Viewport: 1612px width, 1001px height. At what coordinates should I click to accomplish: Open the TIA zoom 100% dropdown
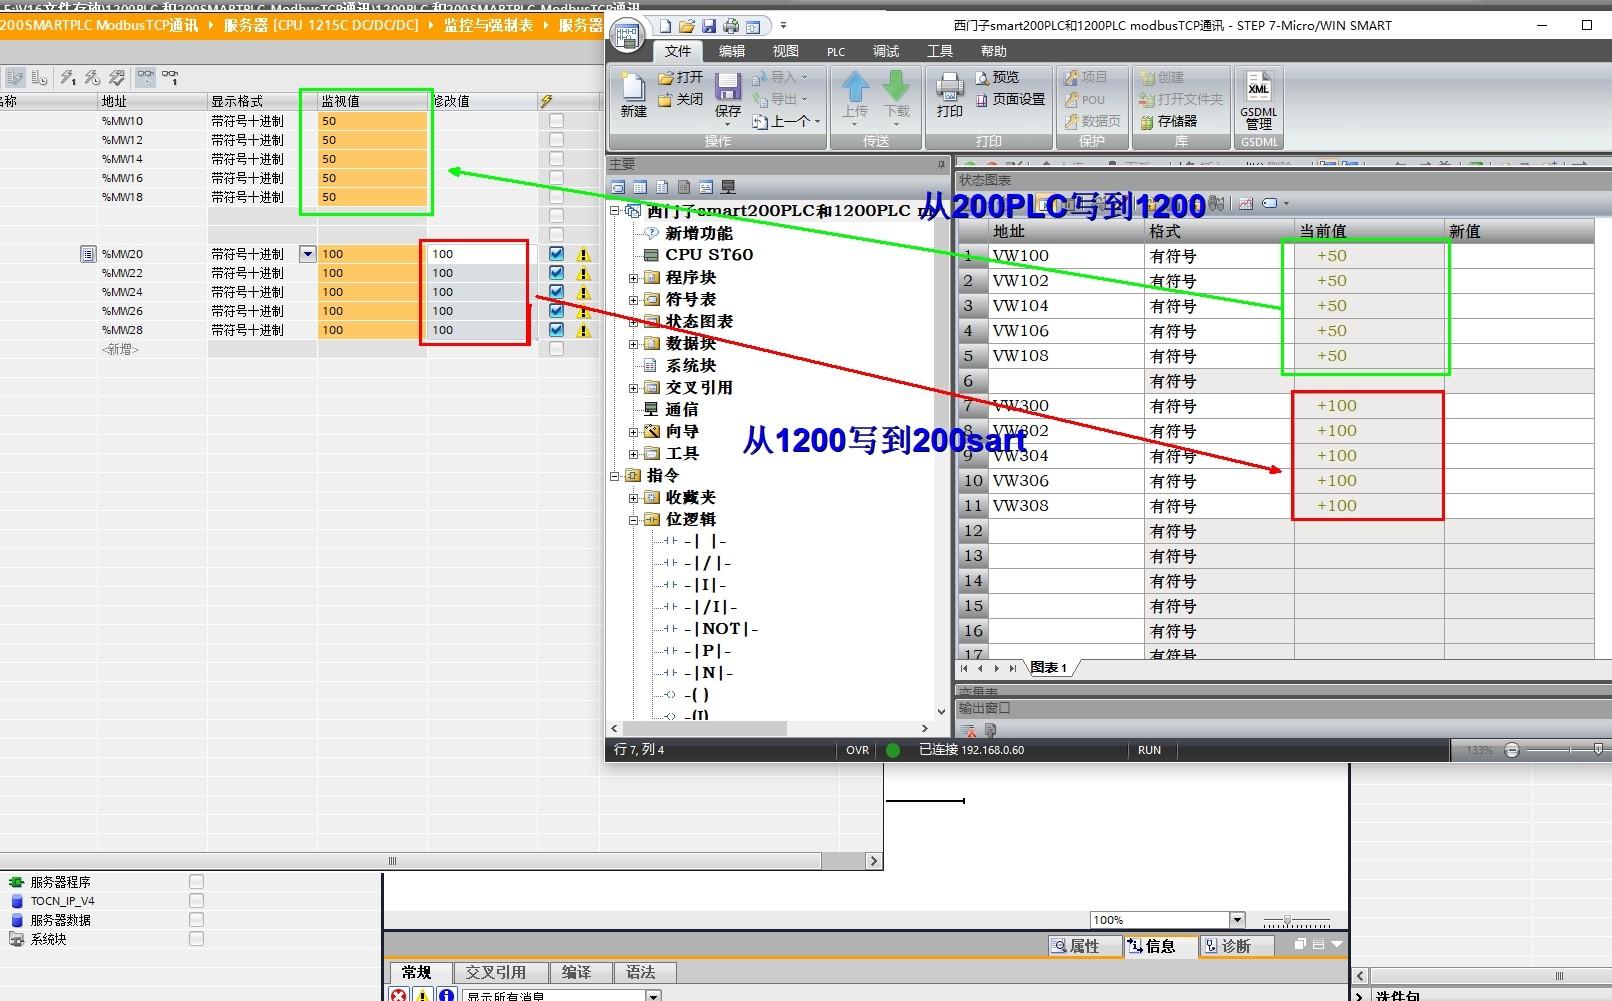tap(1237, 920)
